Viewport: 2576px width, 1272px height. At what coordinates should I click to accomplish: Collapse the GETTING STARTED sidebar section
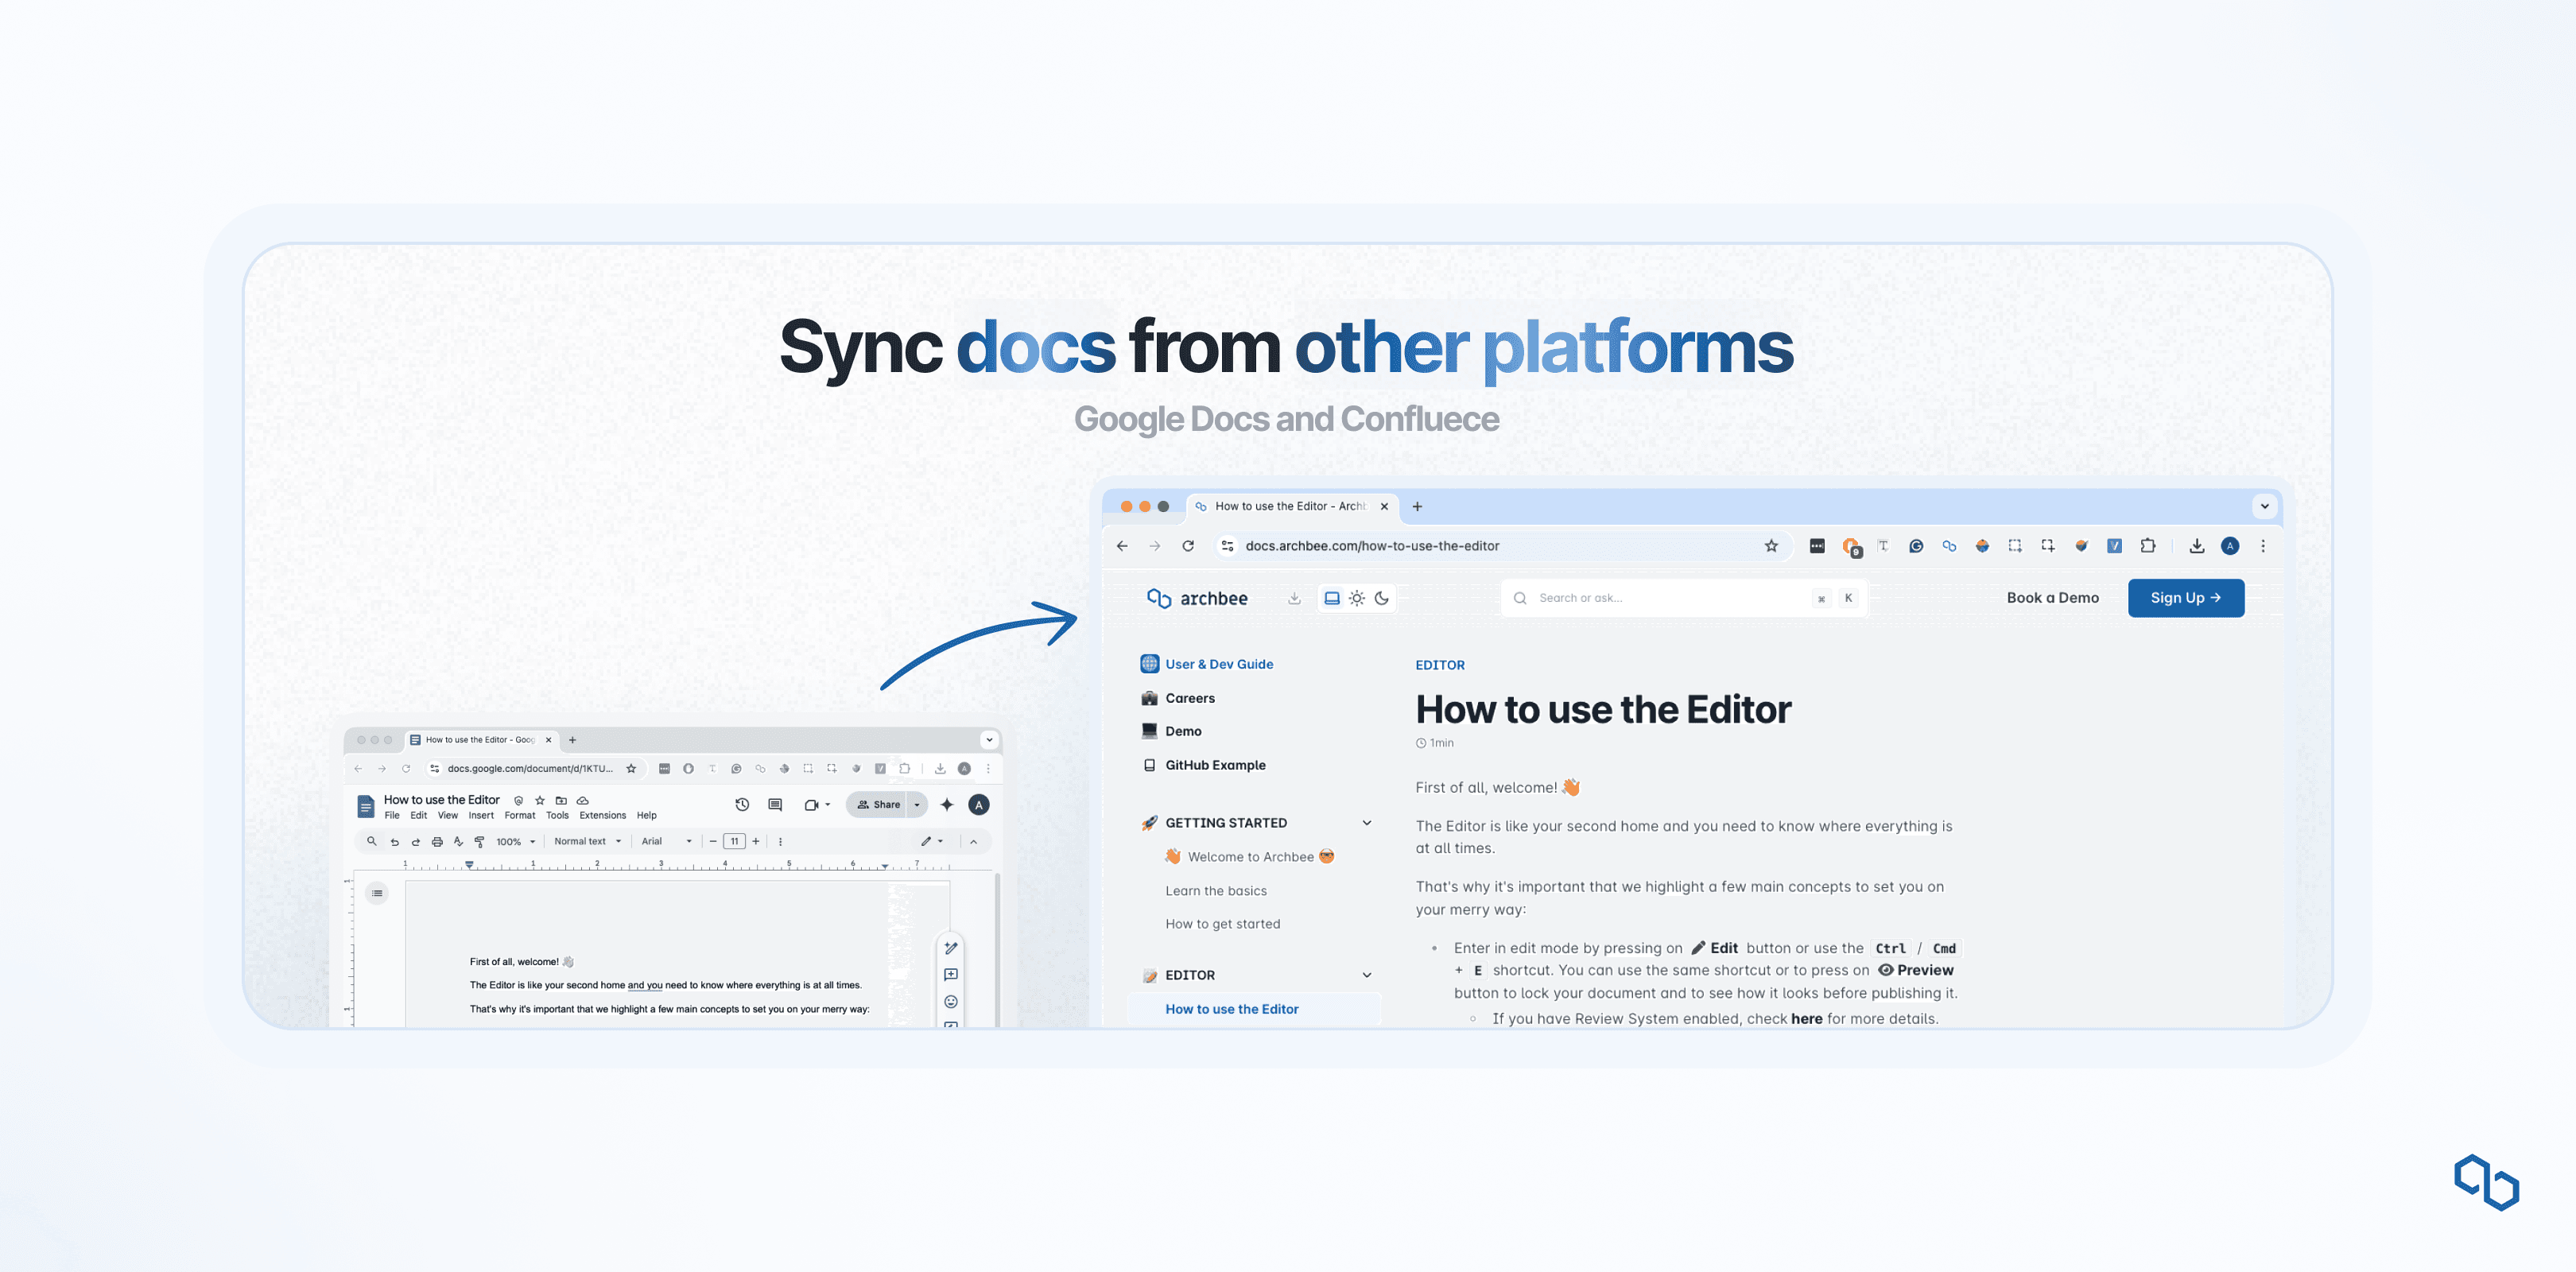tap(1367, 823)
